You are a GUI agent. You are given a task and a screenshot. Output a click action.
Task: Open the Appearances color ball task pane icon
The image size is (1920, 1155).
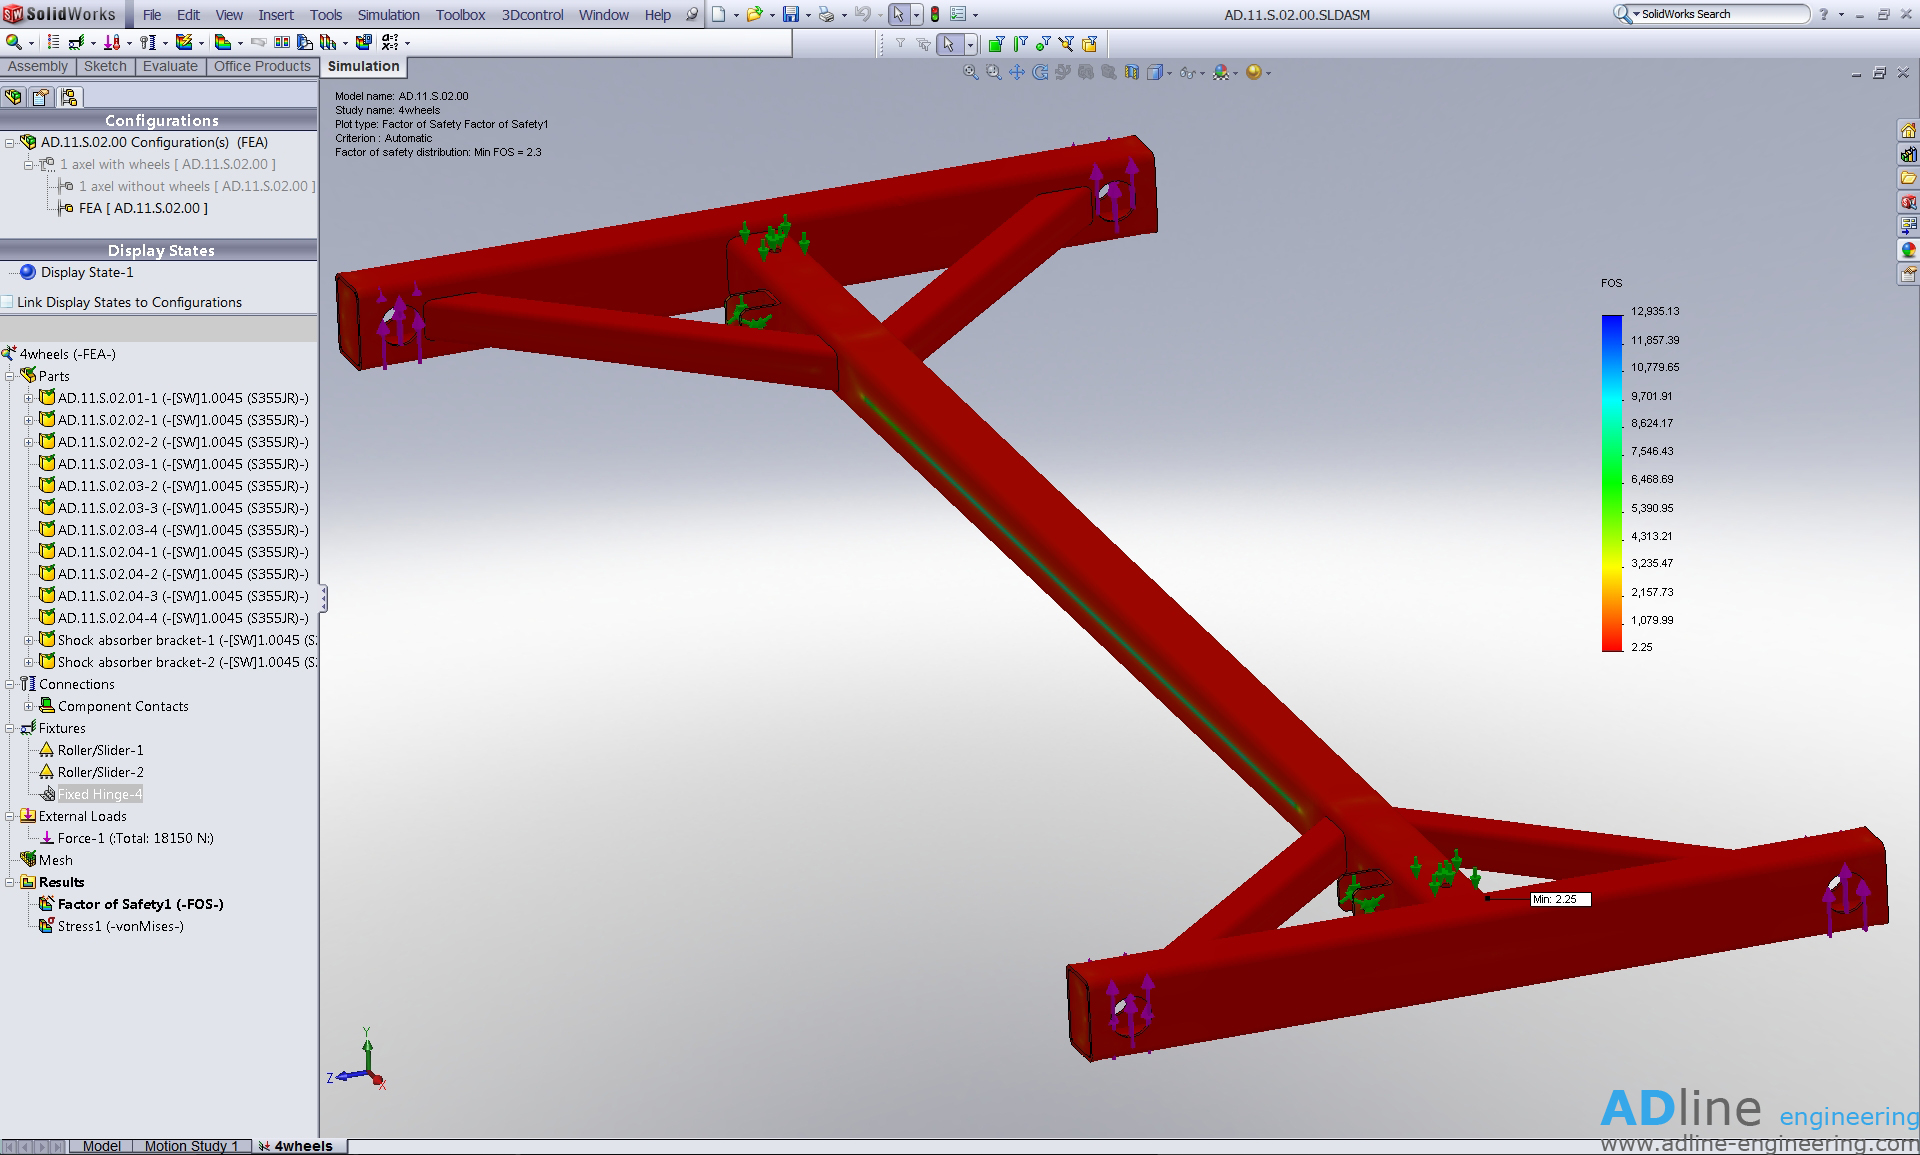pyautogui.click(x=1908, y=250)
